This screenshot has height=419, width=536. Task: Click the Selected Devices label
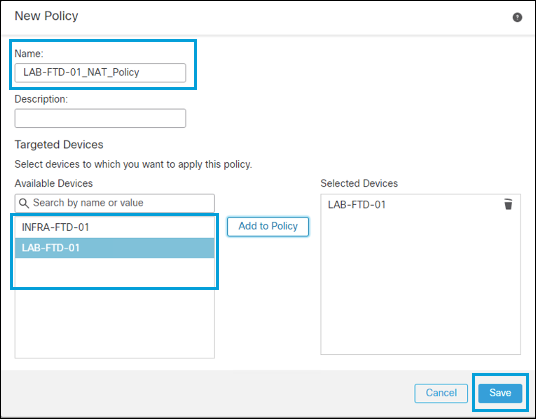359,184
